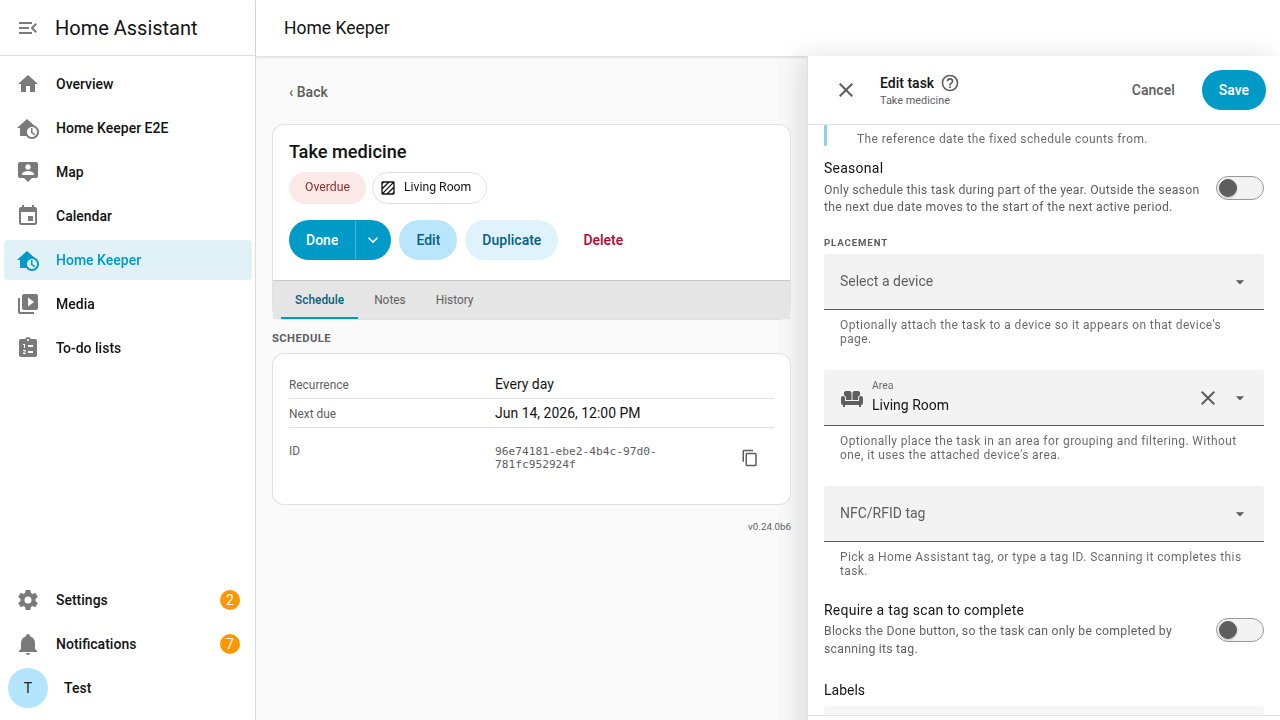The width and height of the screenshot is (1280, 720).
Task: Click the Take medicine task heading
Action: [348, 152]
